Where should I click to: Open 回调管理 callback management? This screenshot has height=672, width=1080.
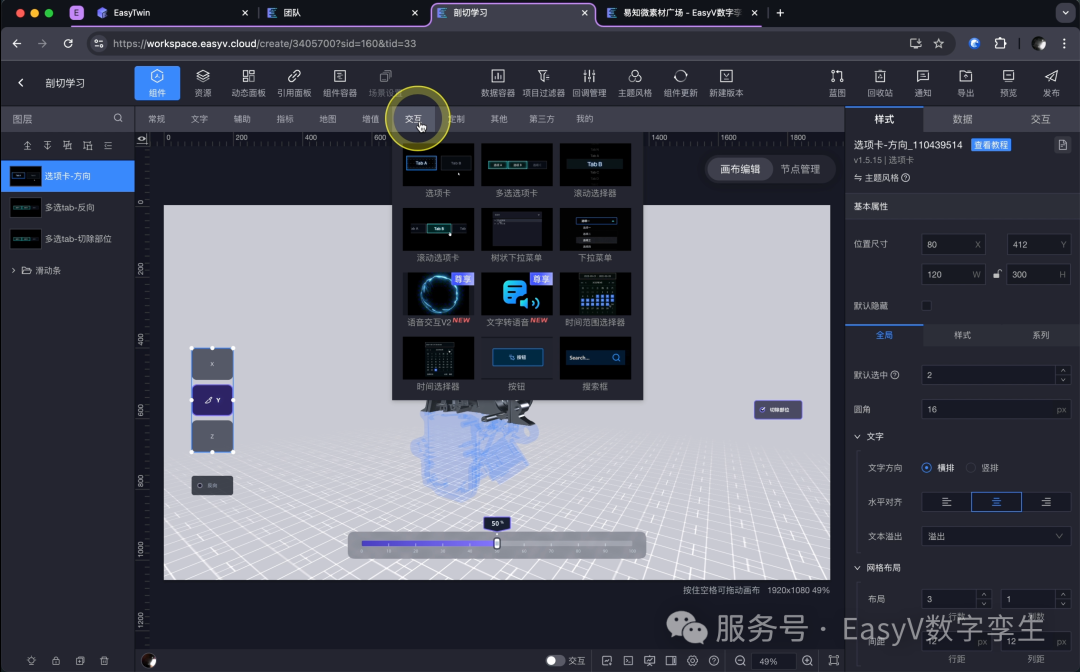pyautogui.click(x=590, y=83)
